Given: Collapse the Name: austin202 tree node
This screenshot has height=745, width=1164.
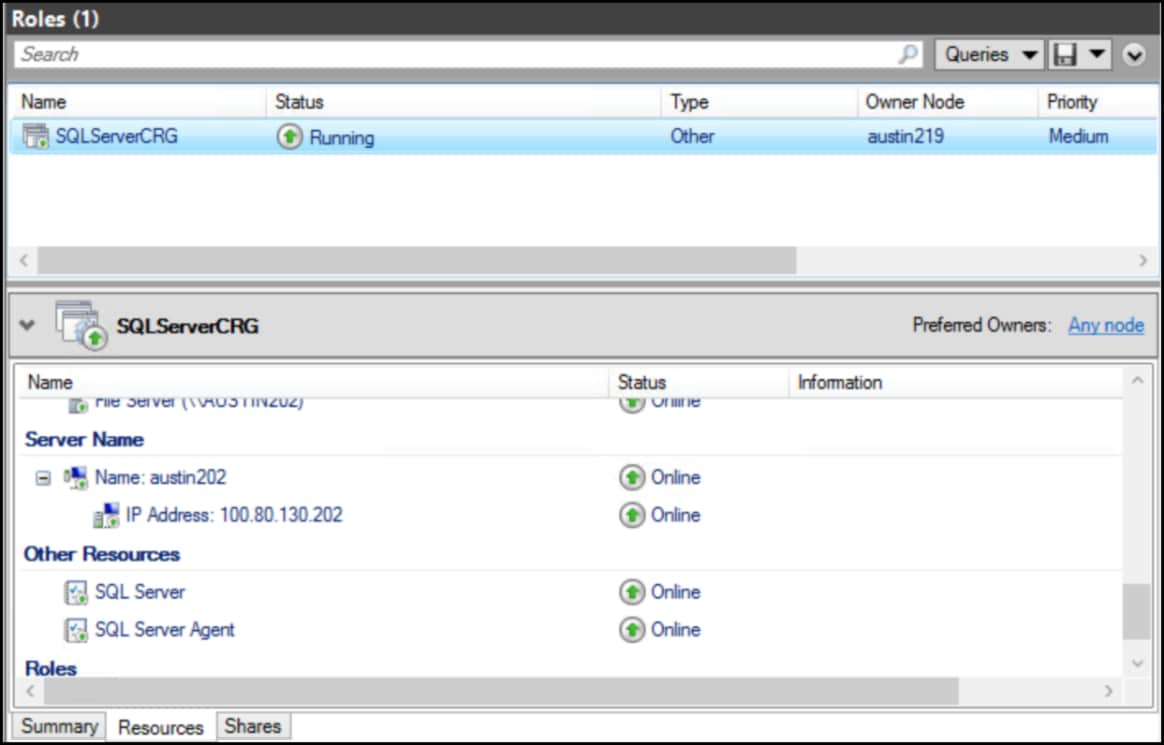Looking at the screenshot, I should click(43, 478).
